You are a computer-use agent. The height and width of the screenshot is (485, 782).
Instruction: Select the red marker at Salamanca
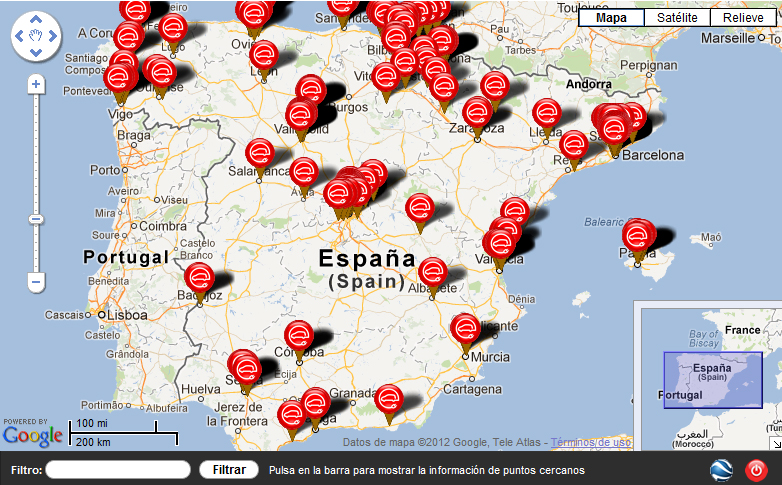point(259,154)
